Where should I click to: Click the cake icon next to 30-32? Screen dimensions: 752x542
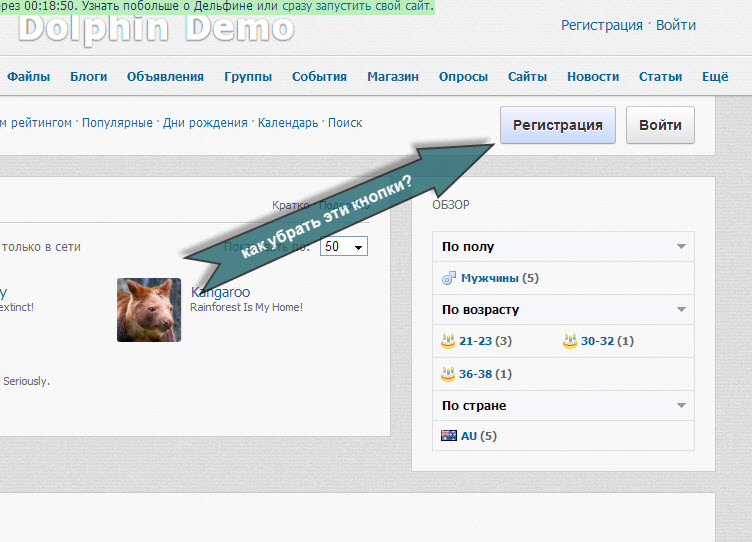click(570, 341)
